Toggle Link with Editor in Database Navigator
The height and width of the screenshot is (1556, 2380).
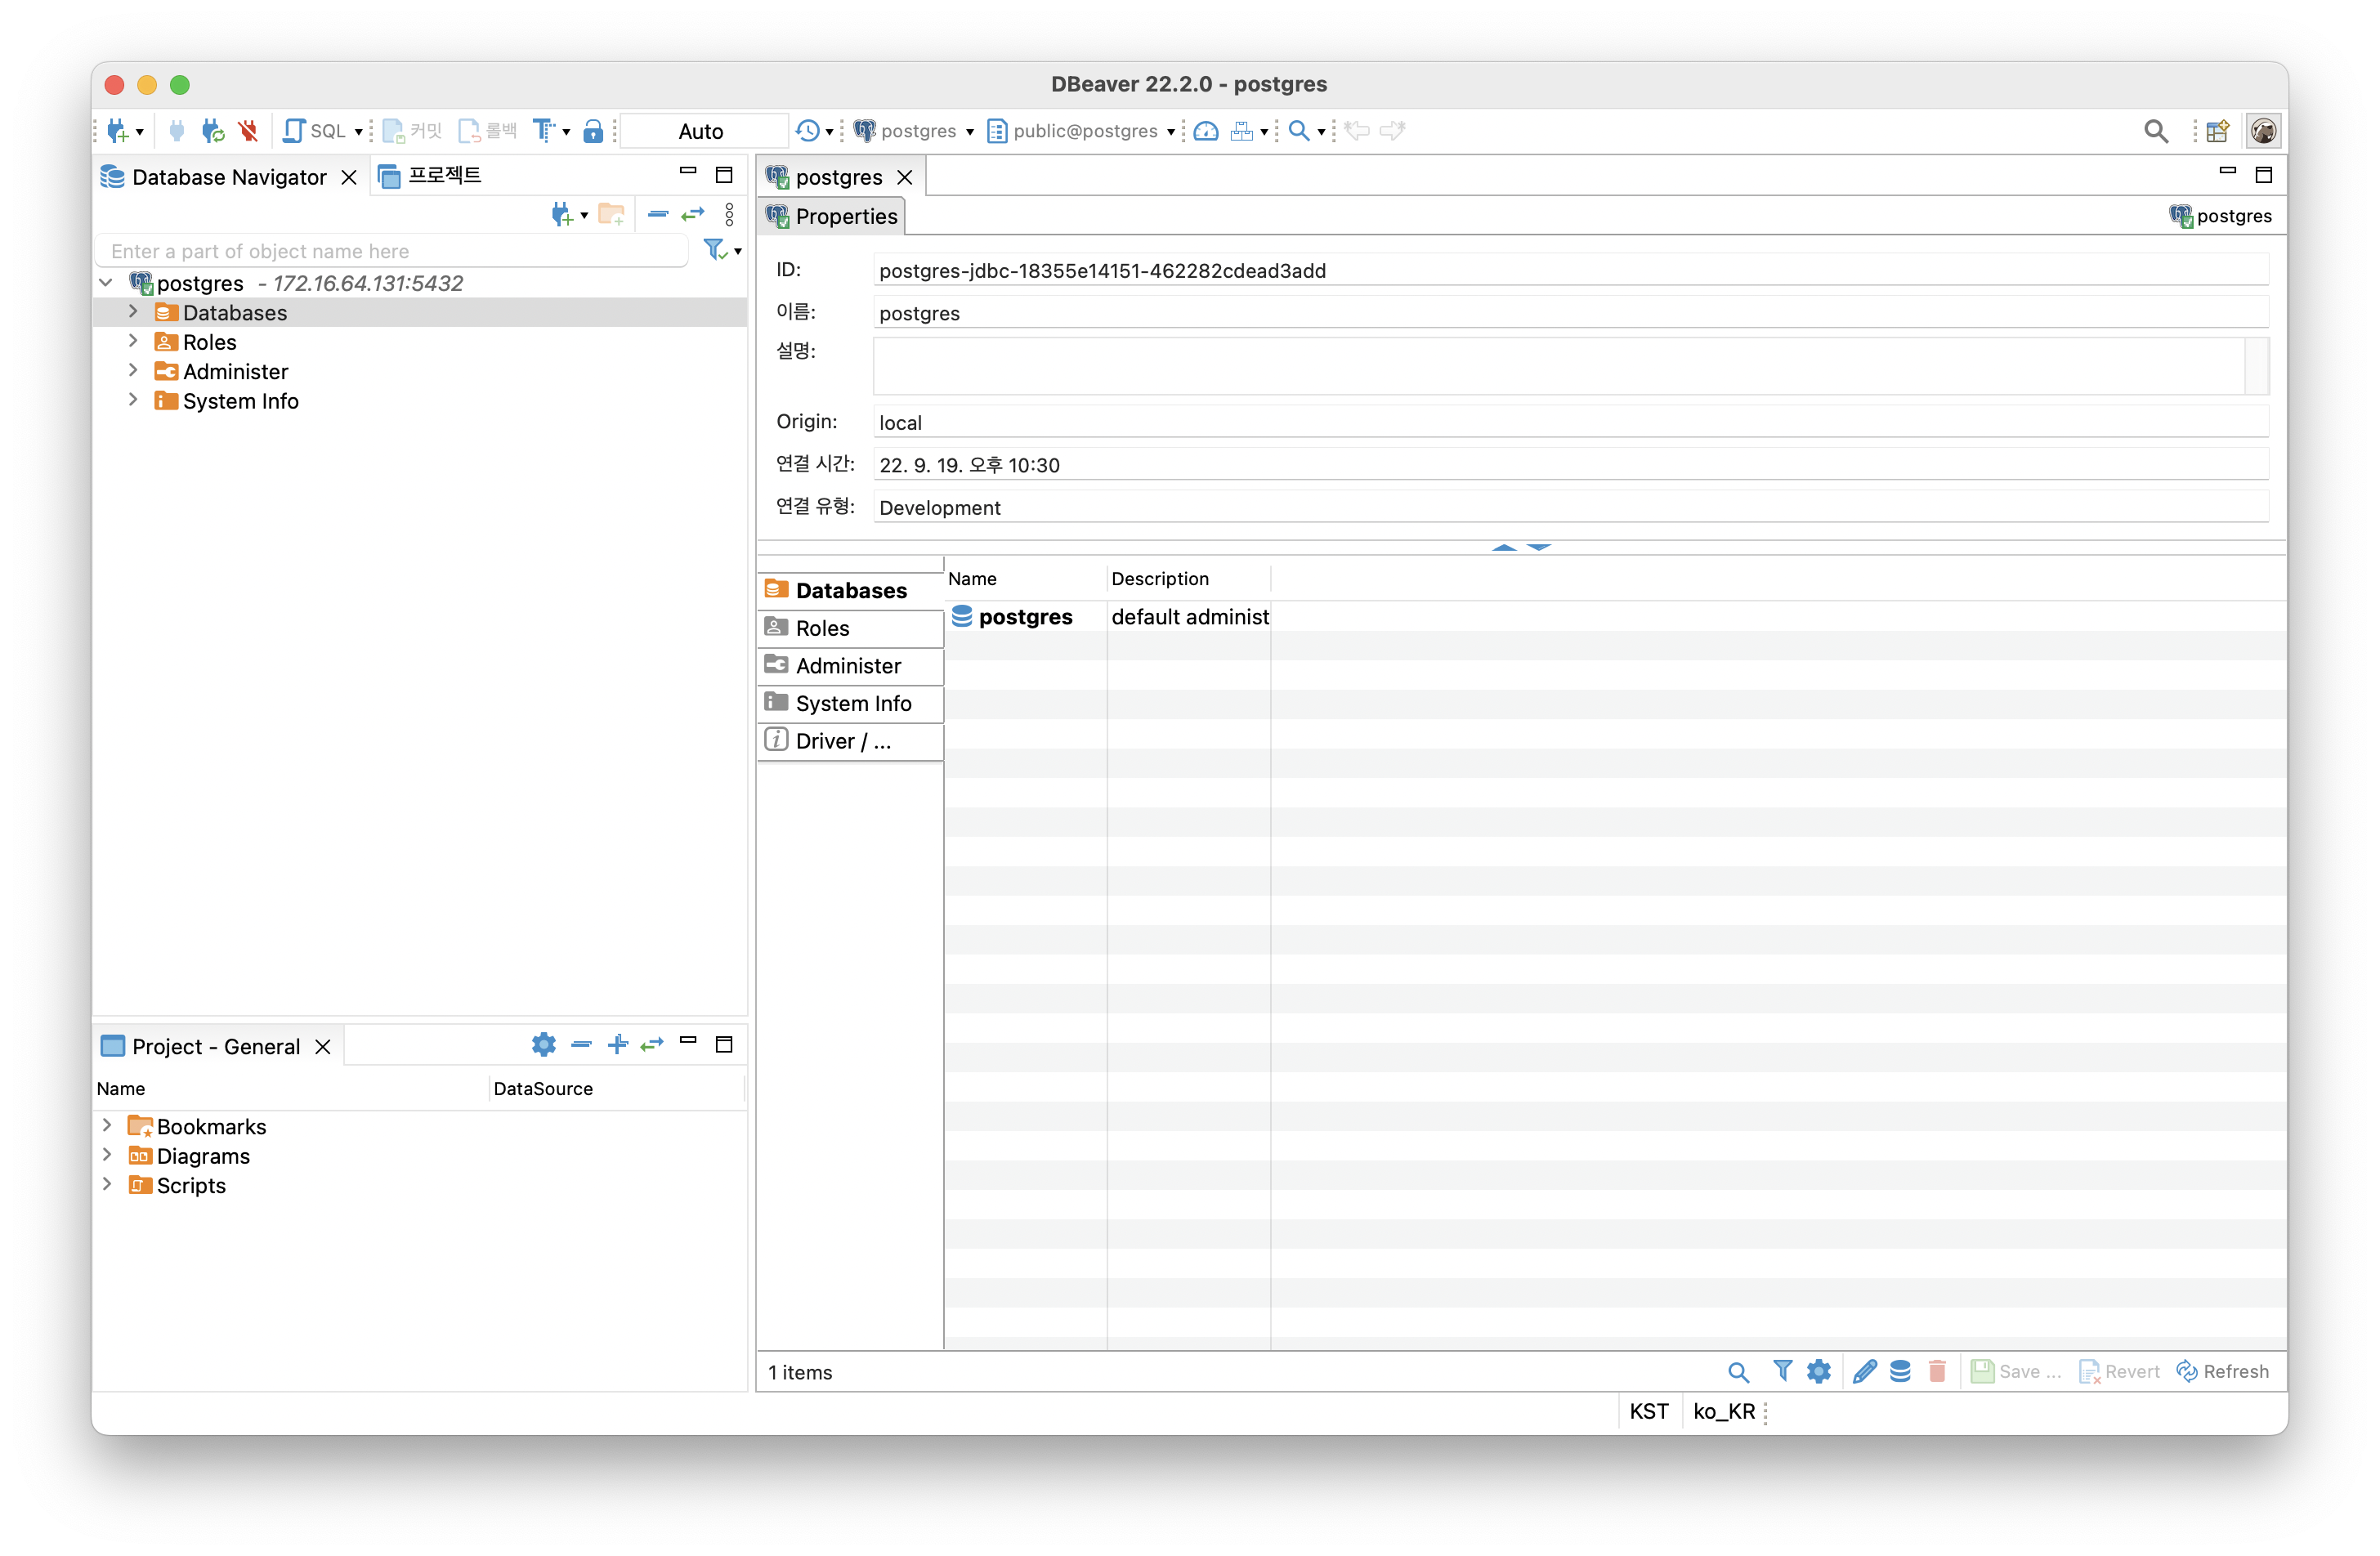coord(693,214)
